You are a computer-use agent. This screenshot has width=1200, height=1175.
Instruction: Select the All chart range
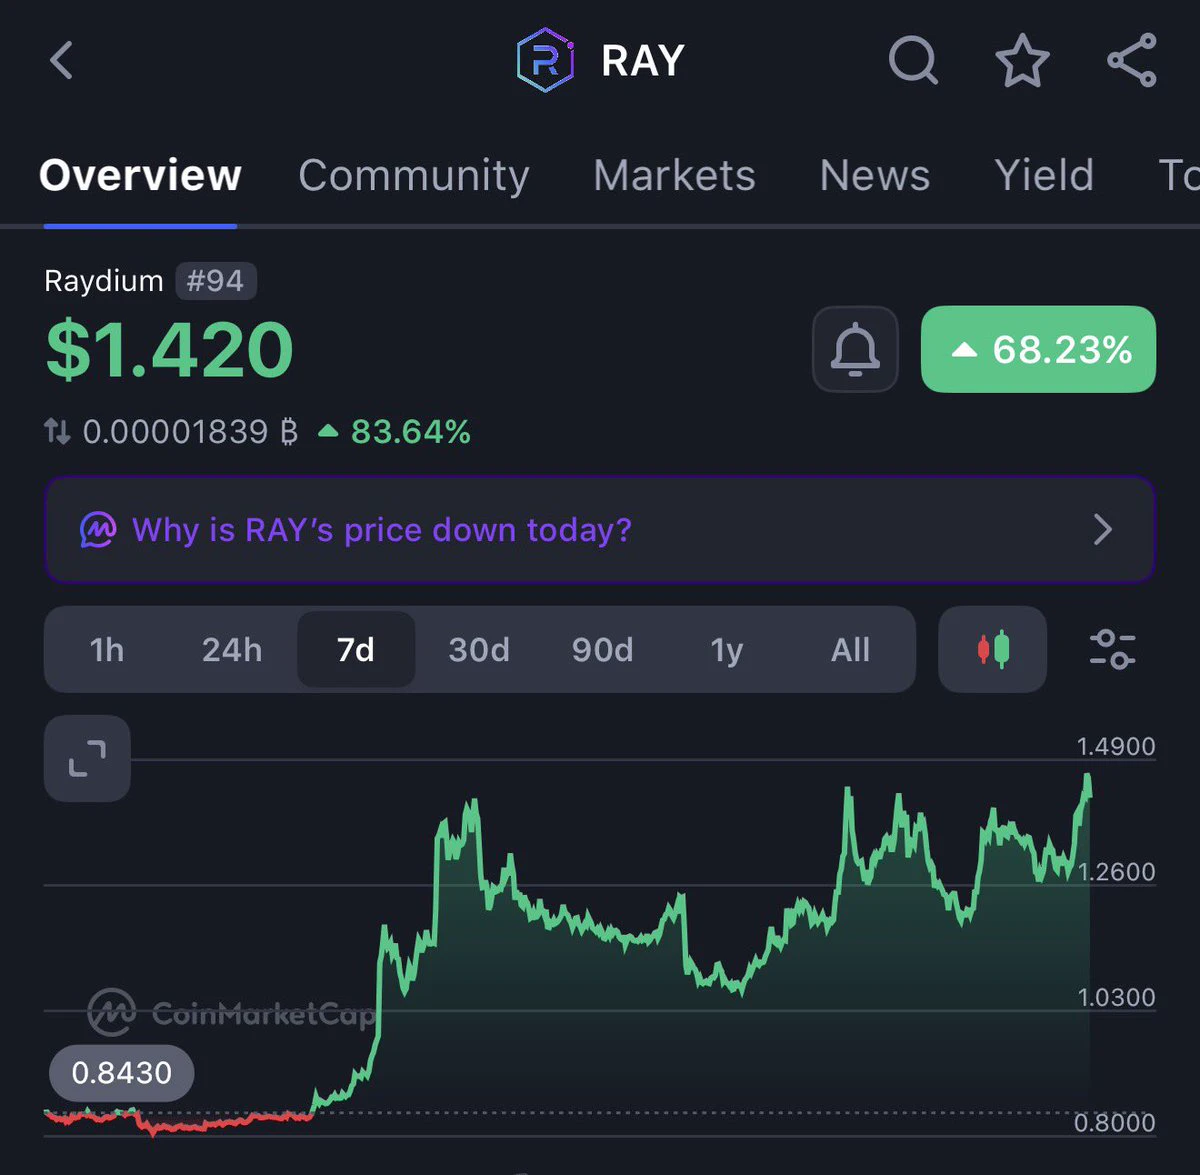pos(851,650)
